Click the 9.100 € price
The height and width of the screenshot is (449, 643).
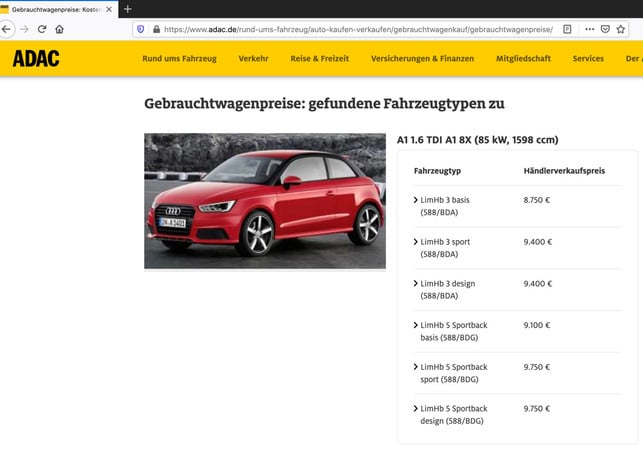click(x=537, y=325)
